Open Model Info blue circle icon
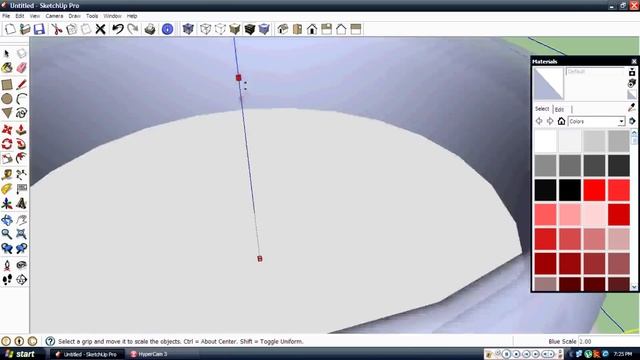This screenshot has width=640, height=360. point(167,29)
